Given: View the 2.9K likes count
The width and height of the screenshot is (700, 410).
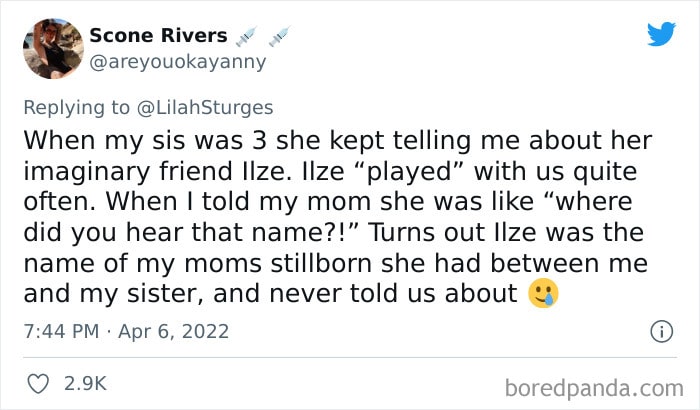Looking at the screenshot, I should (85, 384).
